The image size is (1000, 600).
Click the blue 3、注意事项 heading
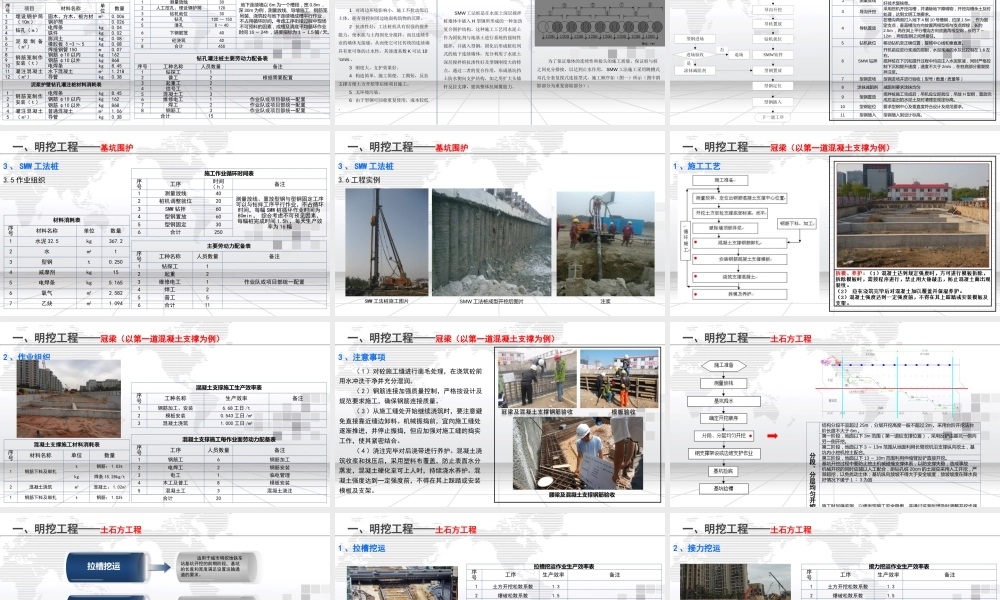362,357
